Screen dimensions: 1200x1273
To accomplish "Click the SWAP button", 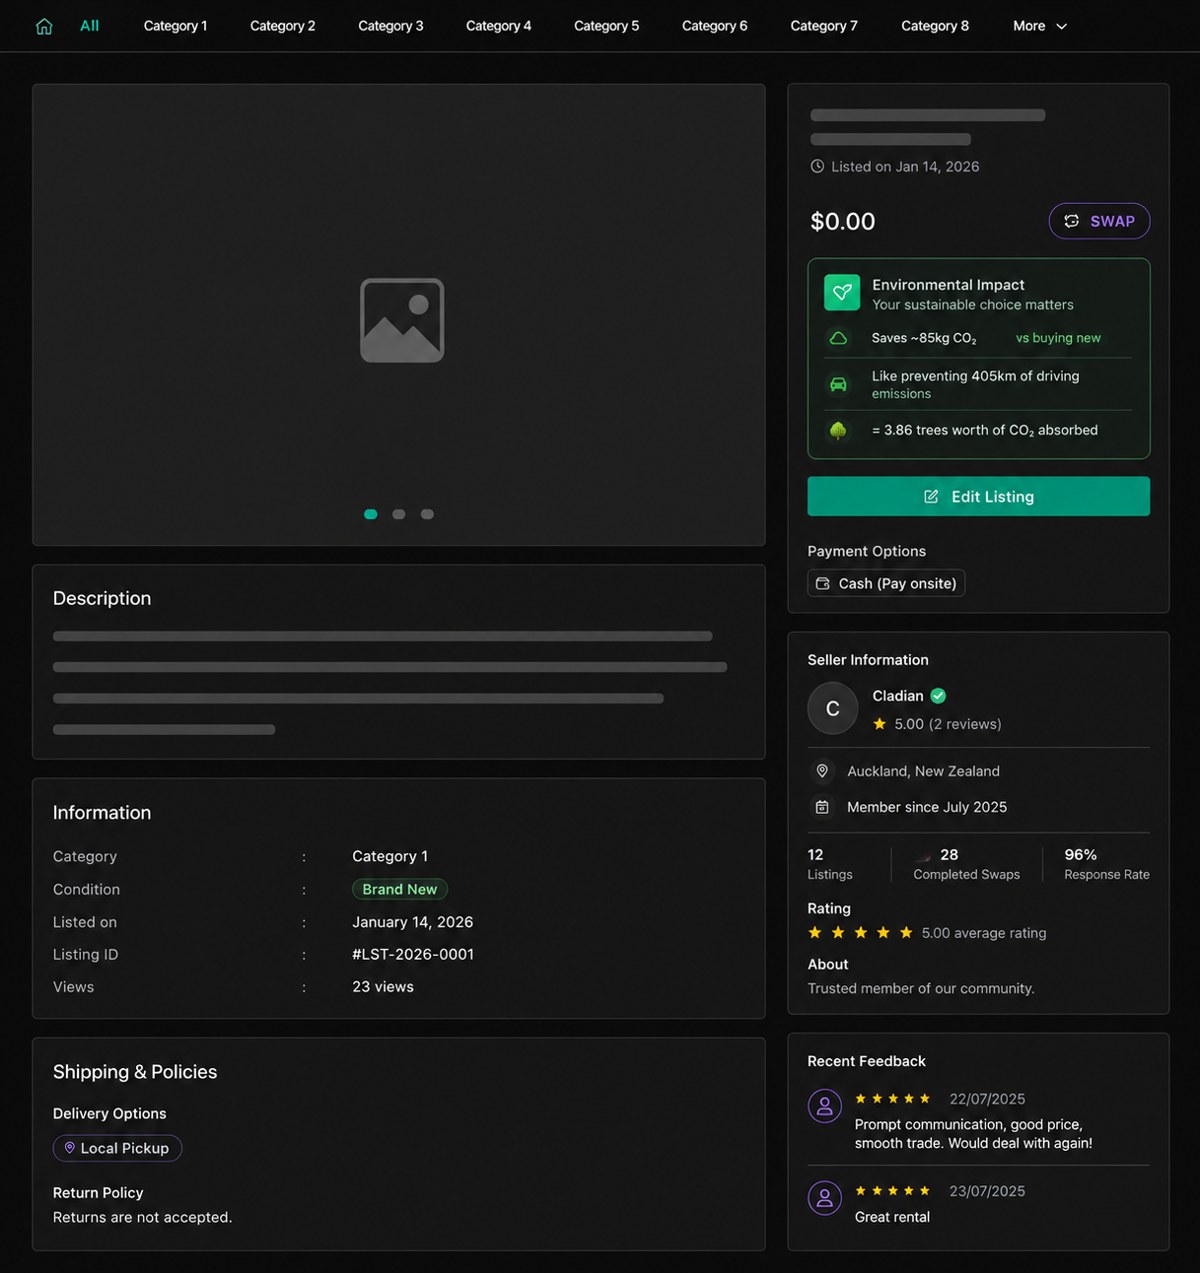I will coord(1099,221).
